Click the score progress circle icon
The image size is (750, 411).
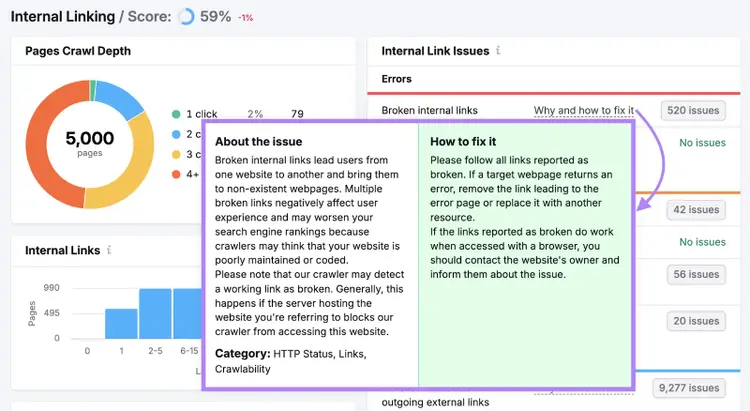186,17
